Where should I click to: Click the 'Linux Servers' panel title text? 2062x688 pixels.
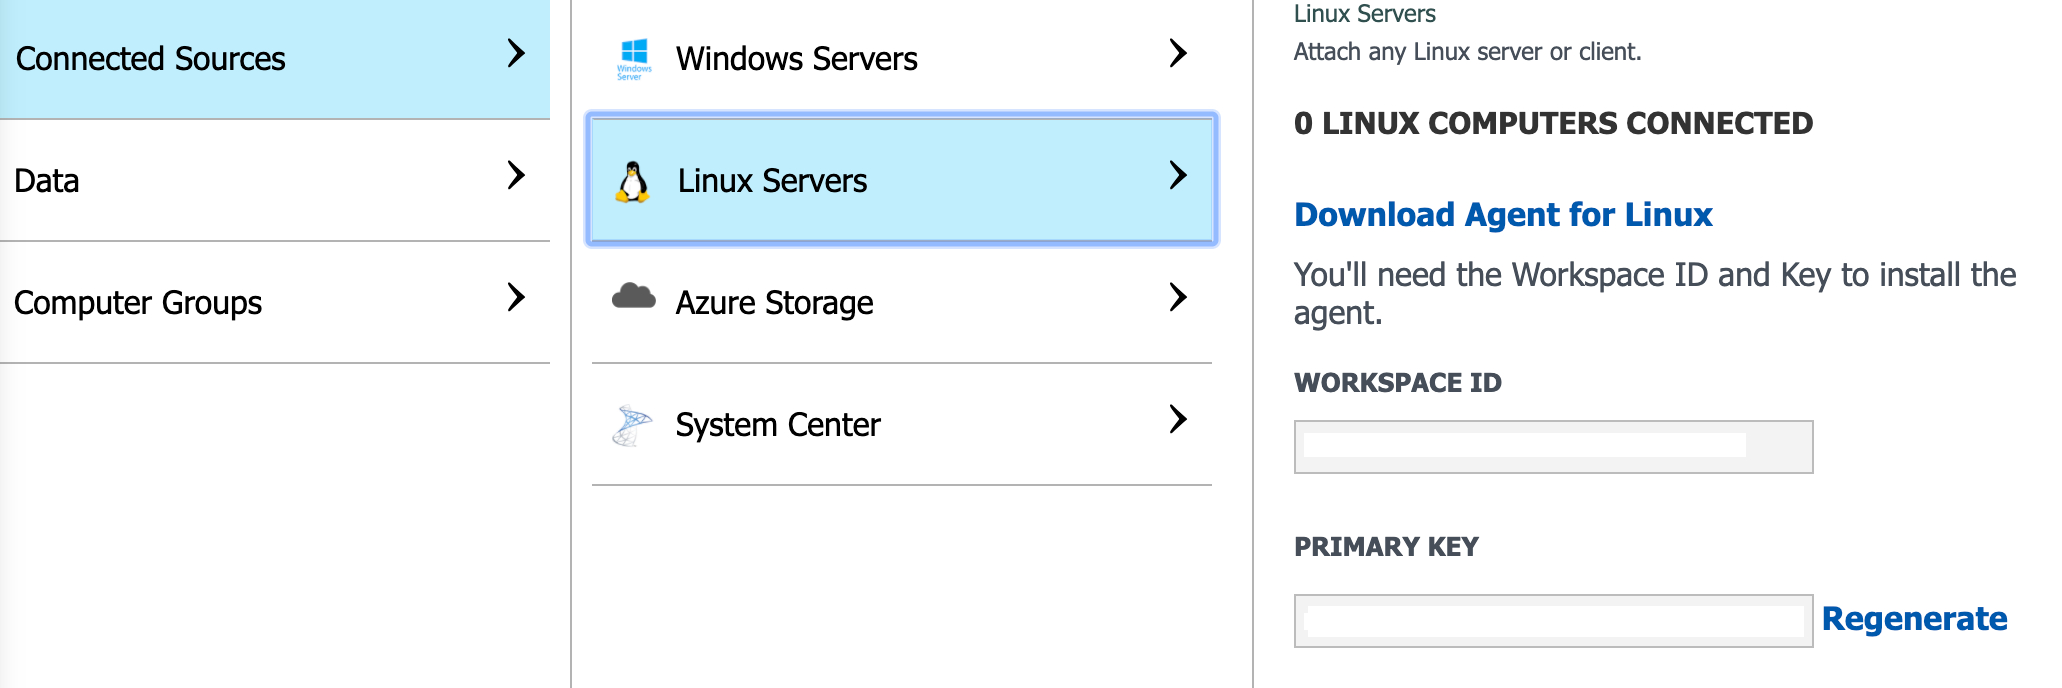[1364, 14]
